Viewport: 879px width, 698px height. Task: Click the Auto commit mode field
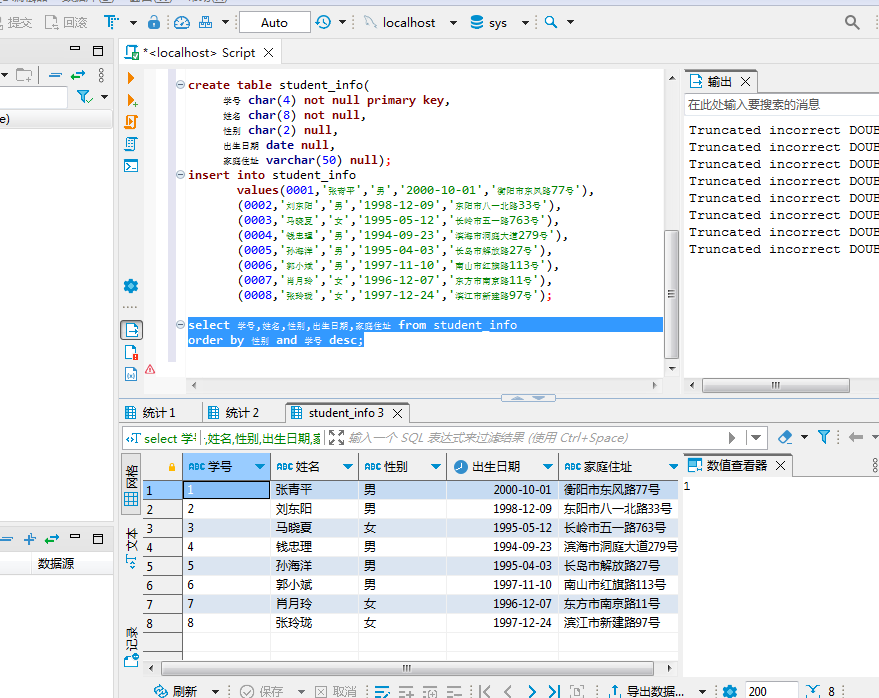275,22
